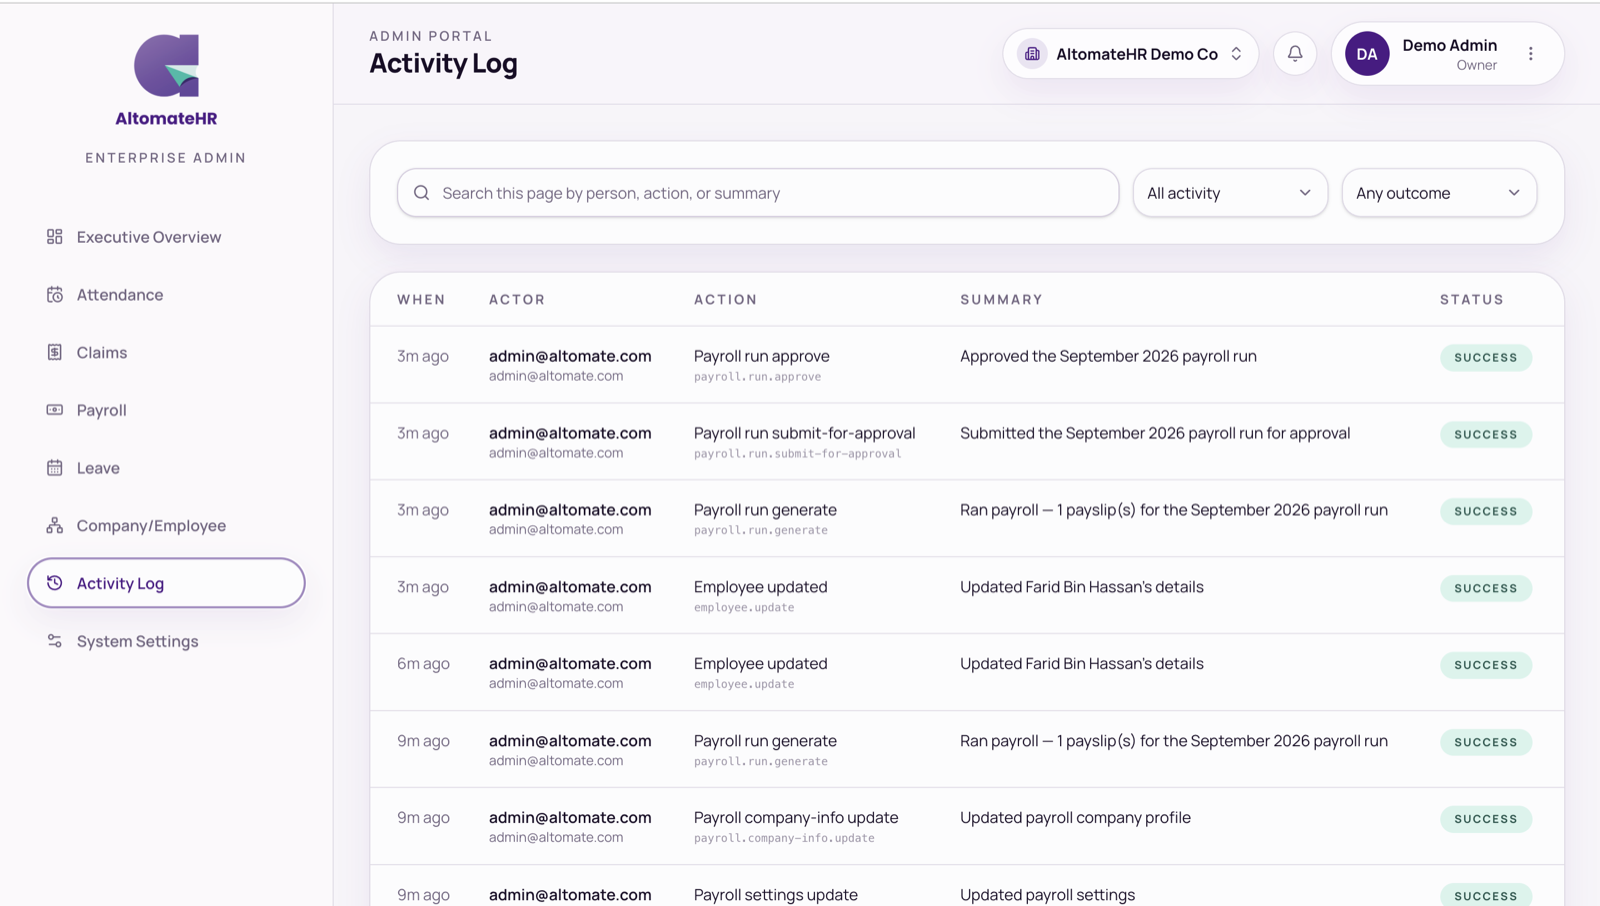
Task: Click the SUMMARY column header
Action: click(1001, 299)
